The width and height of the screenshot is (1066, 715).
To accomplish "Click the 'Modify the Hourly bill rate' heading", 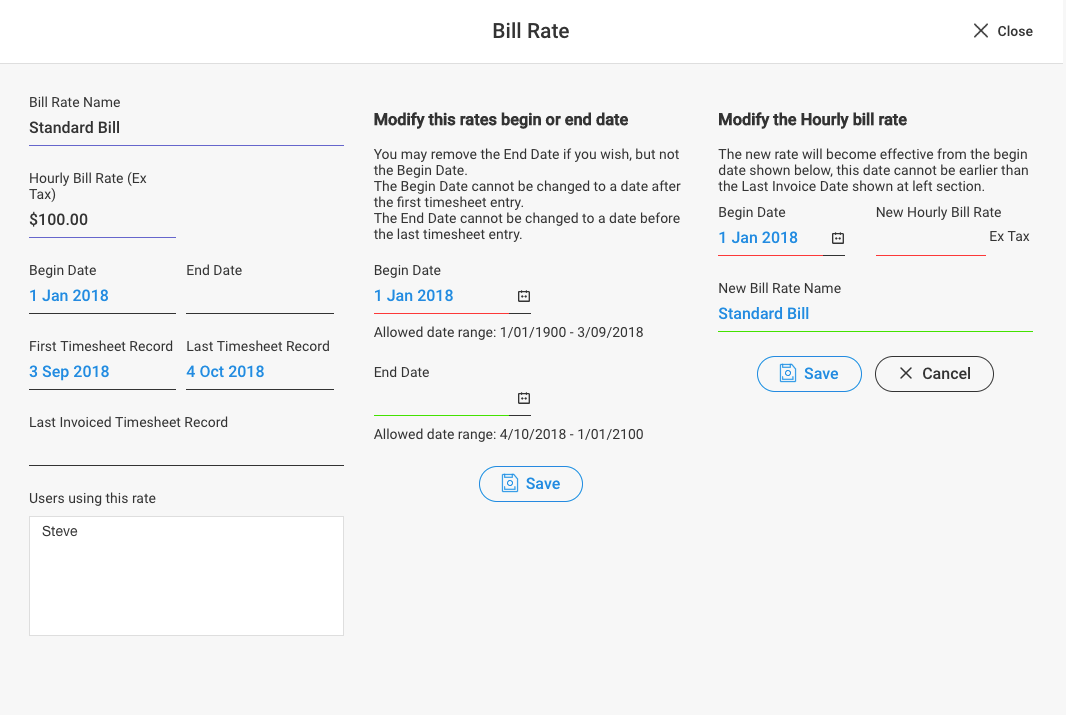I will [x=812, y=120].
